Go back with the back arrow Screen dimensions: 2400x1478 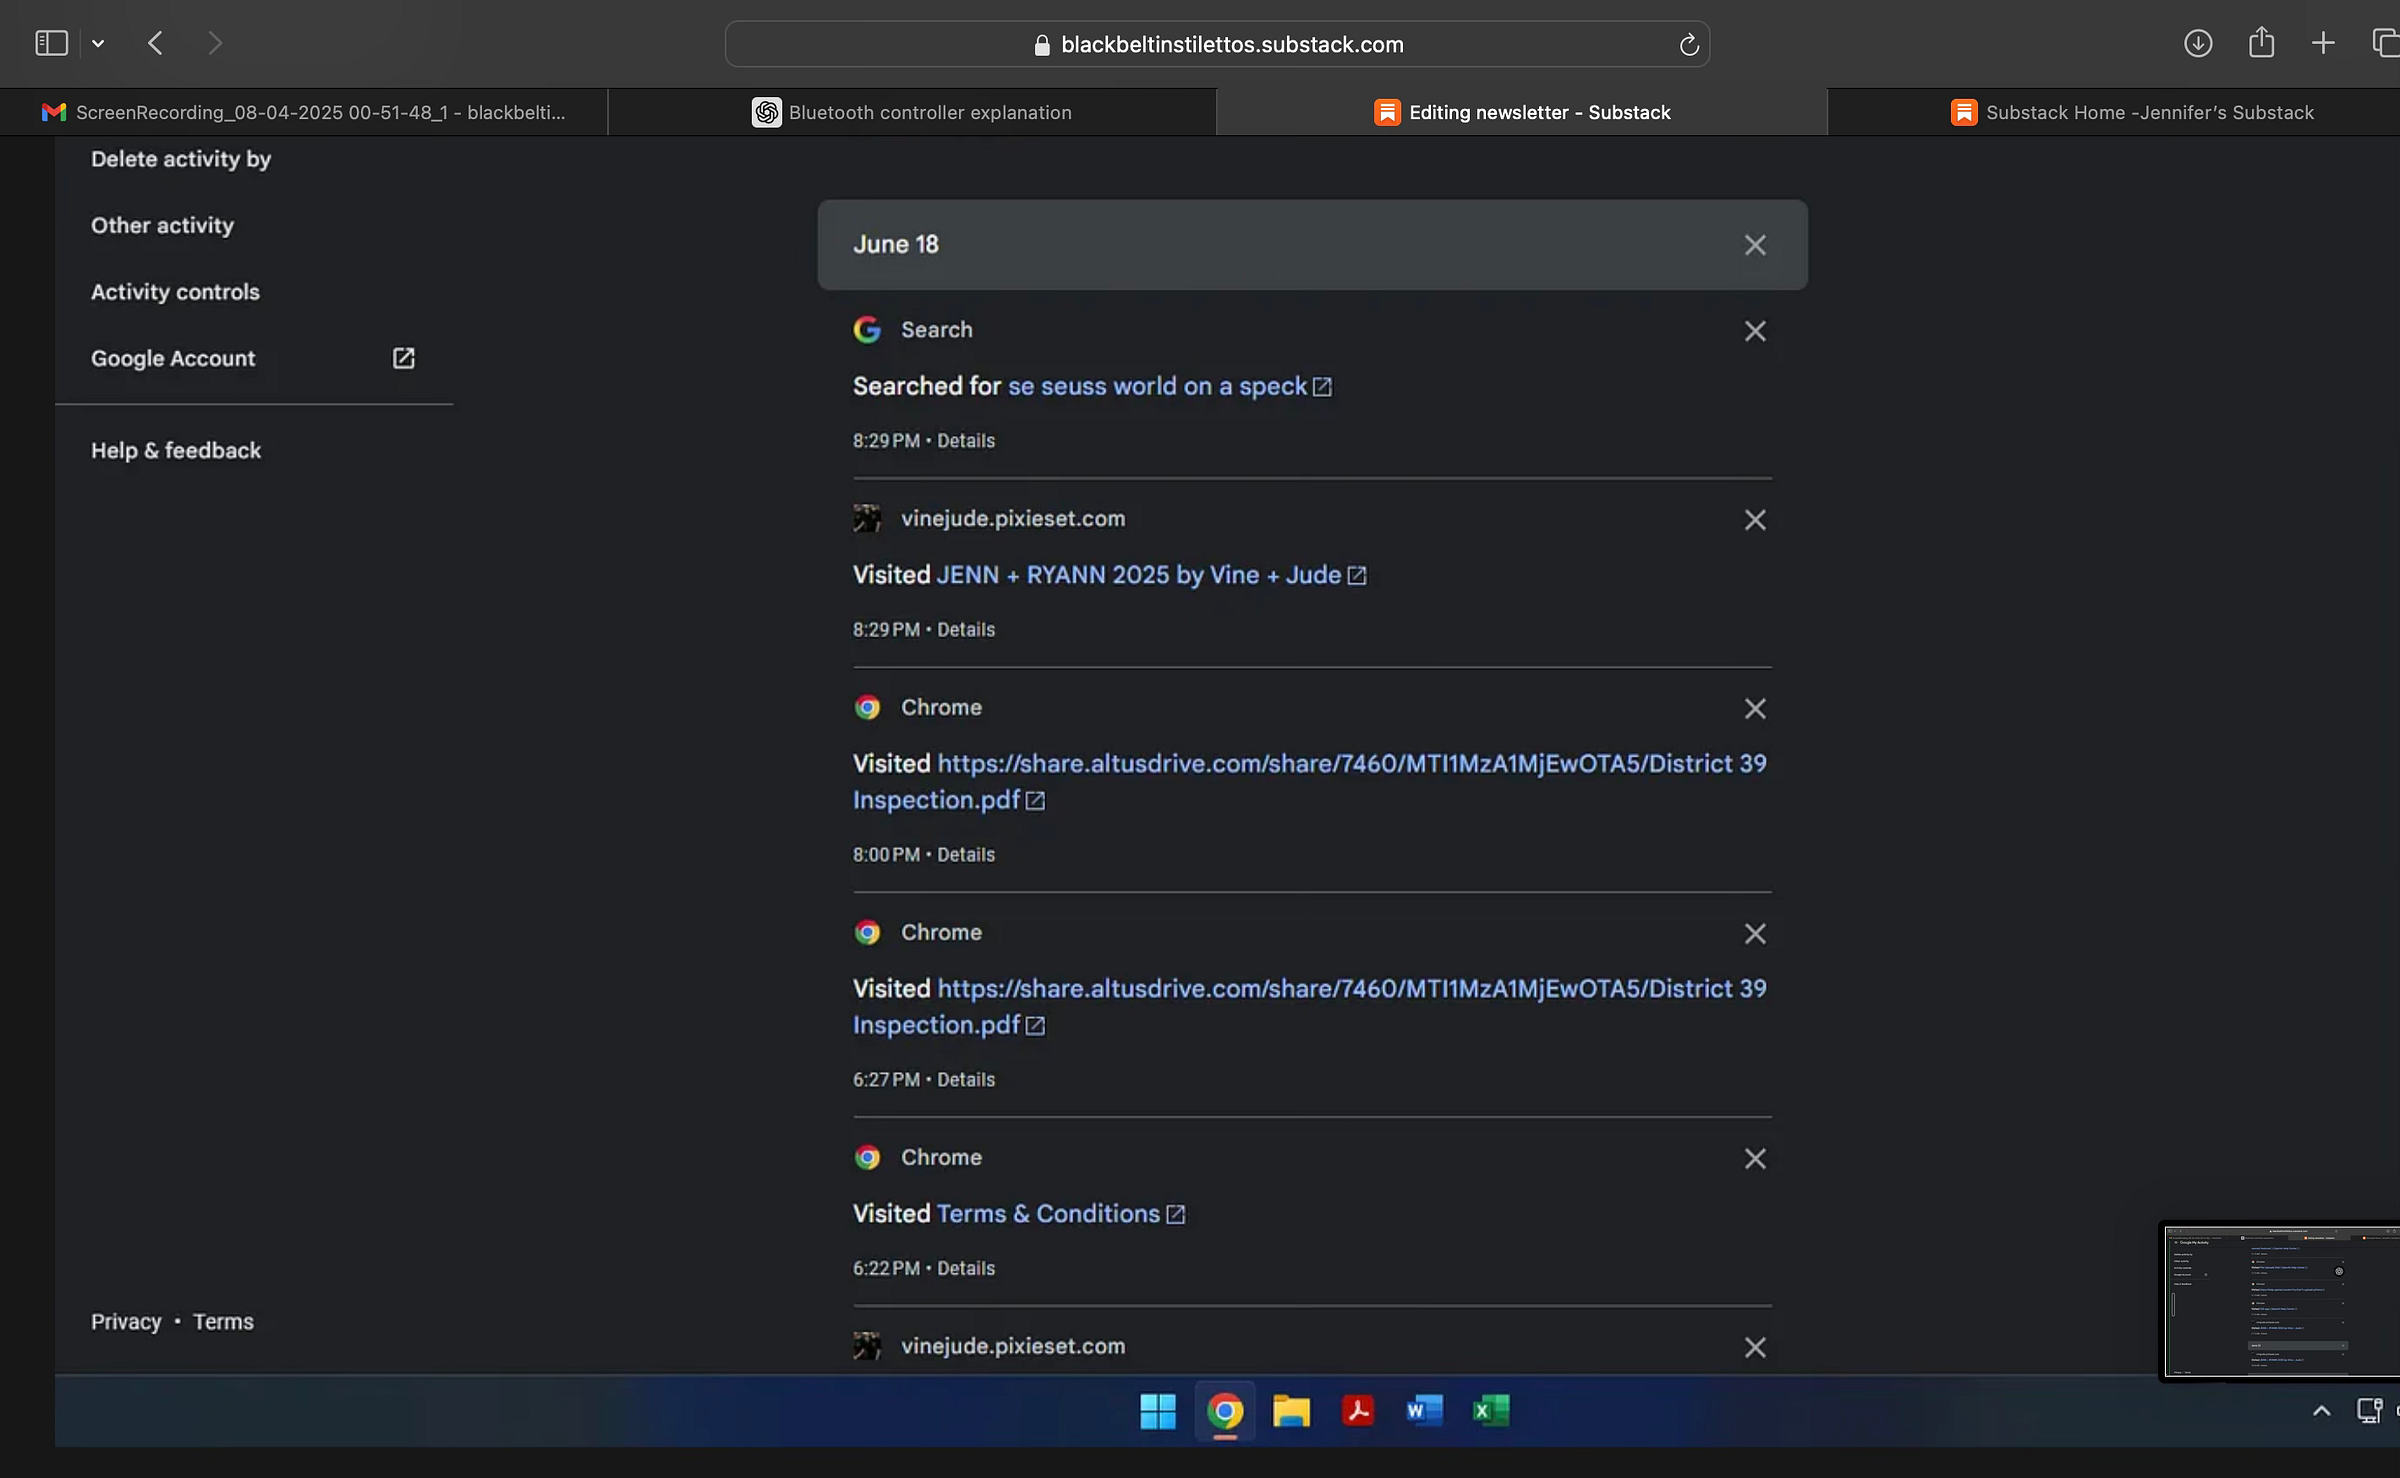click(155, 43)
